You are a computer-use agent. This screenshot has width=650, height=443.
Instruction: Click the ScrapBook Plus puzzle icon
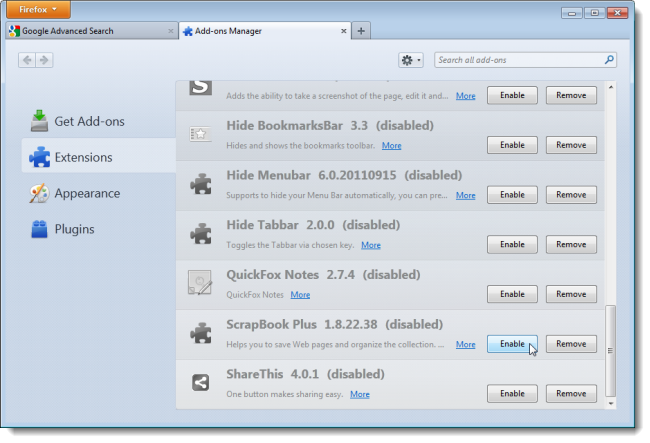pyautogui.click(x=201, y=333)
